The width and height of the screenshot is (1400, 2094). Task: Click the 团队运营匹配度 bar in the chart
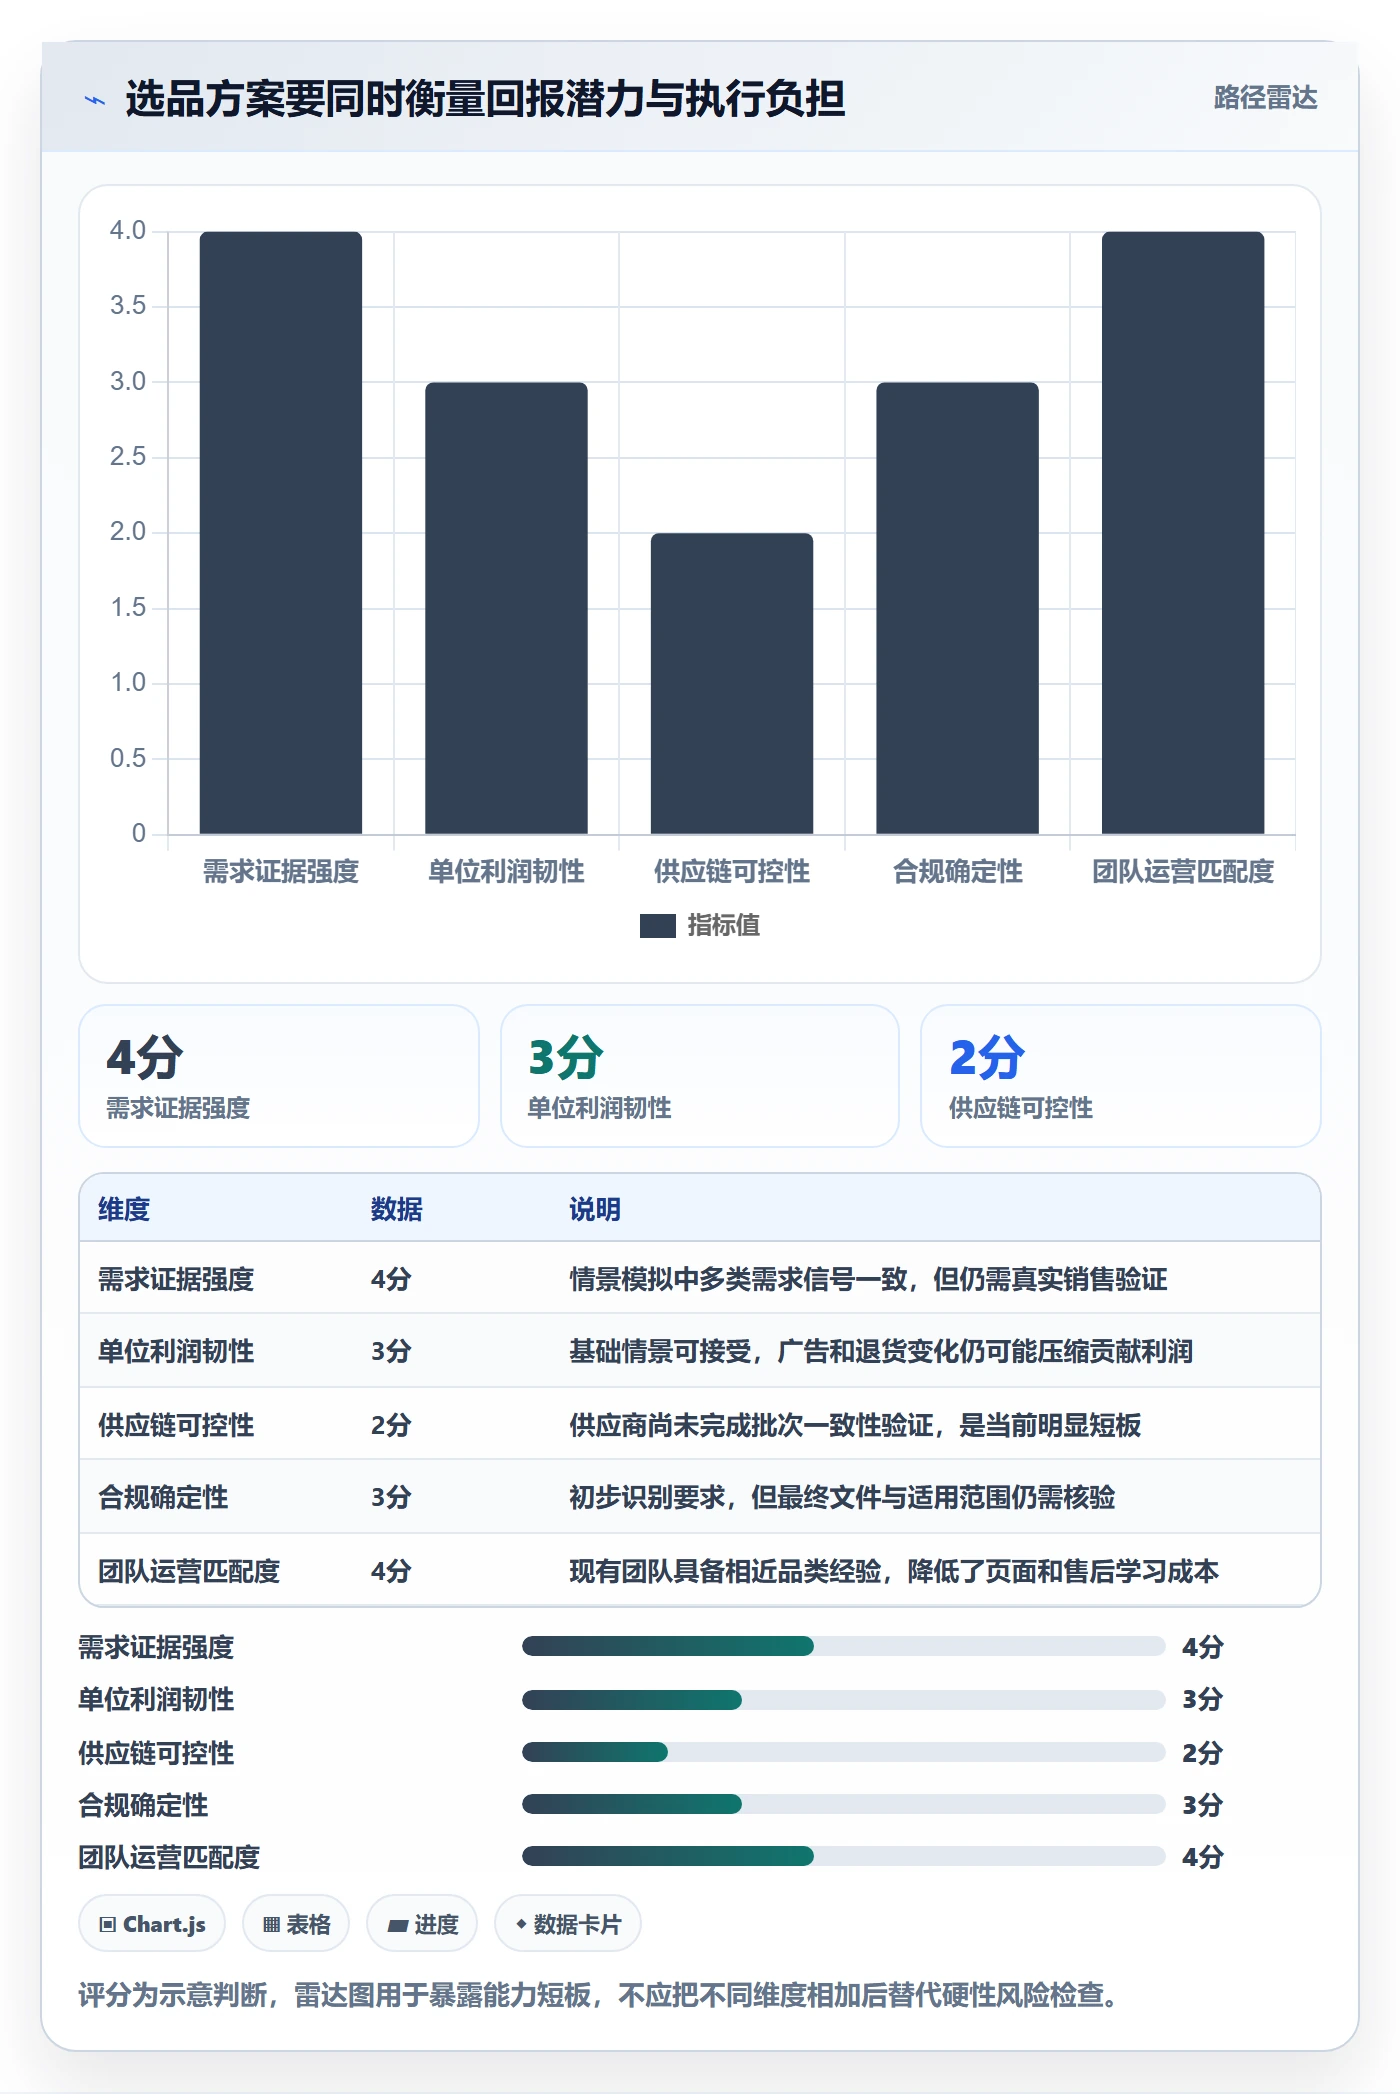1183,533
